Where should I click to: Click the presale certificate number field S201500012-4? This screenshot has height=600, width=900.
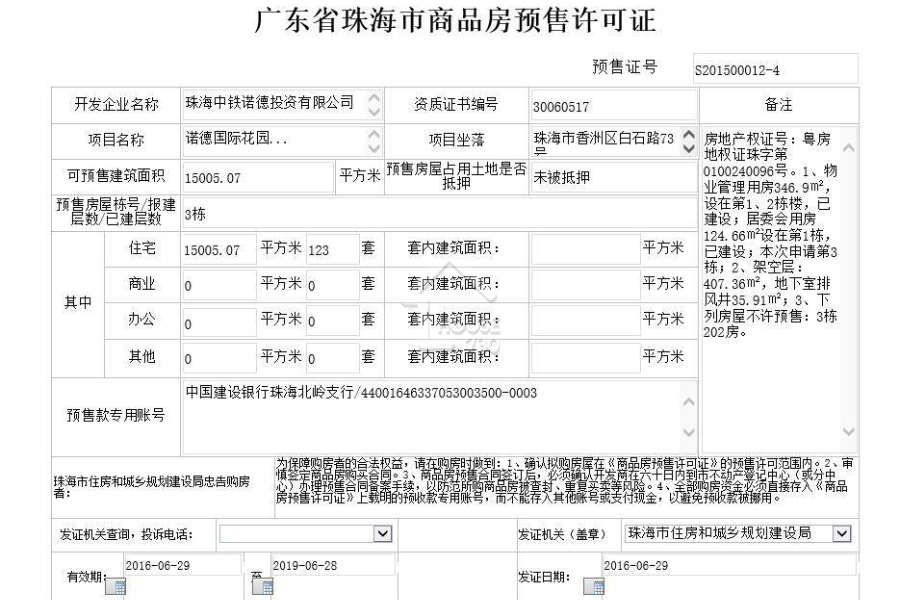coord(775,69)
